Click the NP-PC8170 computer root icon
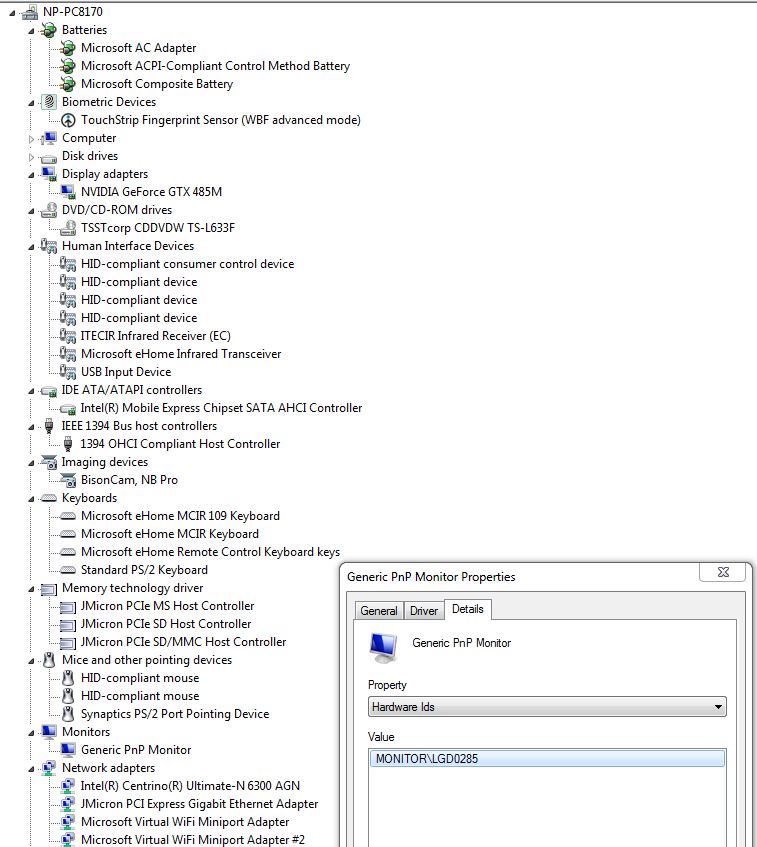 pyautogui.click(x=30, y=12)
